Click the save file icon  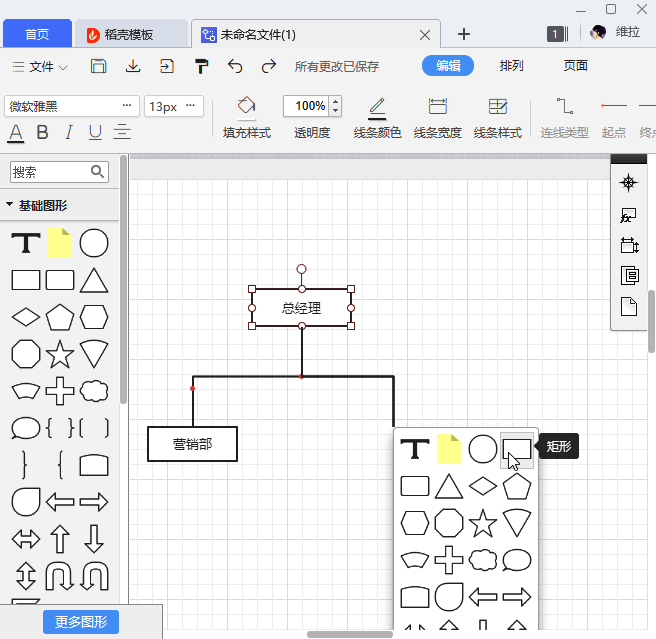98,66
